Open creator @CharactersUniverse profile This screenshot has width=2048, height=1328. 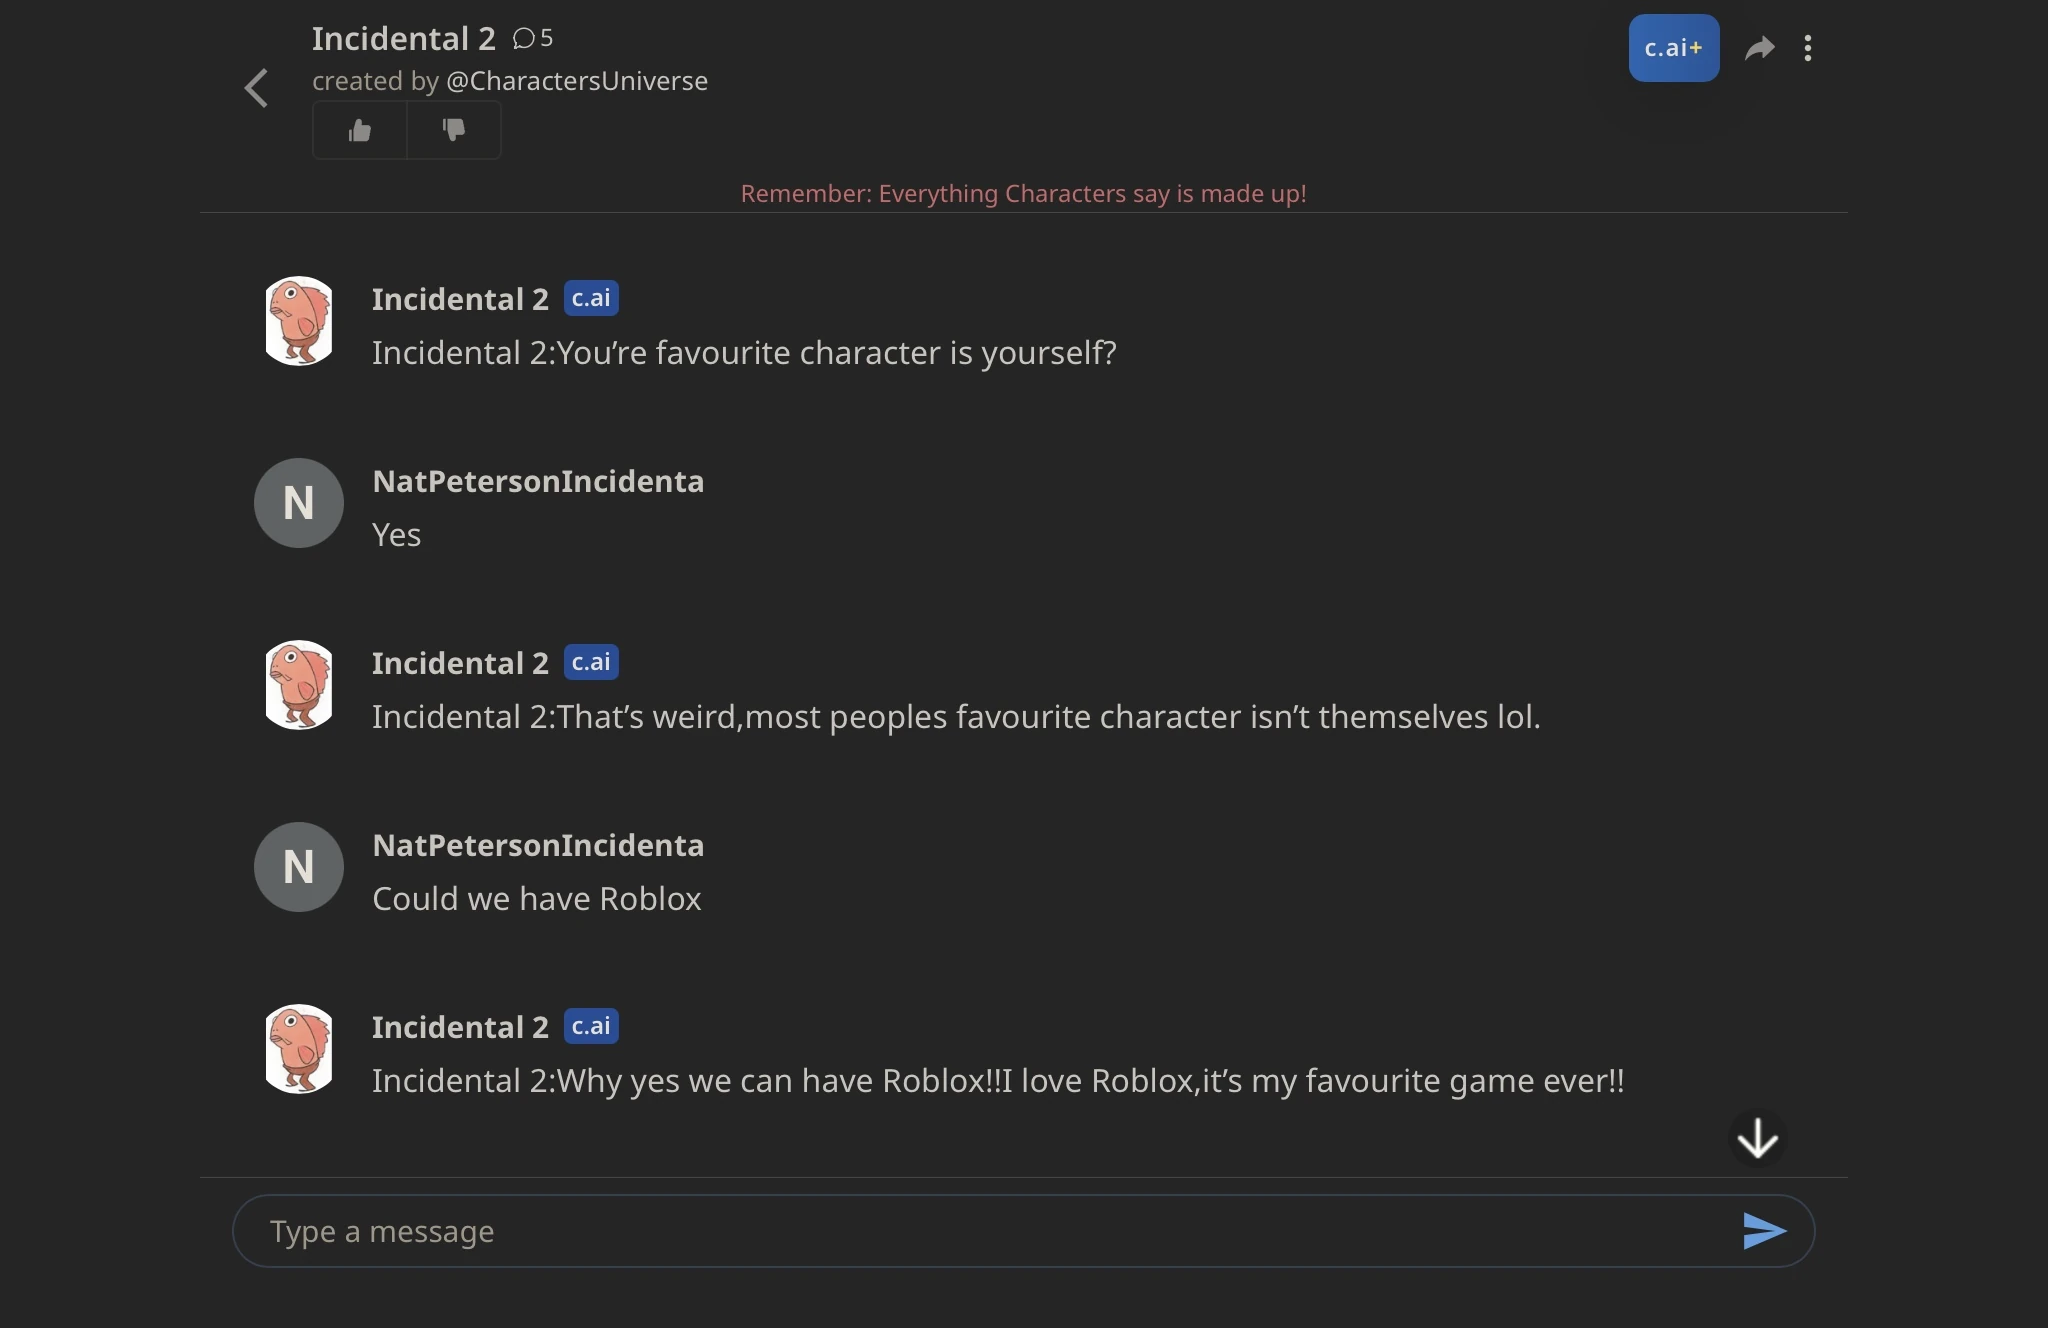click(578, 81)
